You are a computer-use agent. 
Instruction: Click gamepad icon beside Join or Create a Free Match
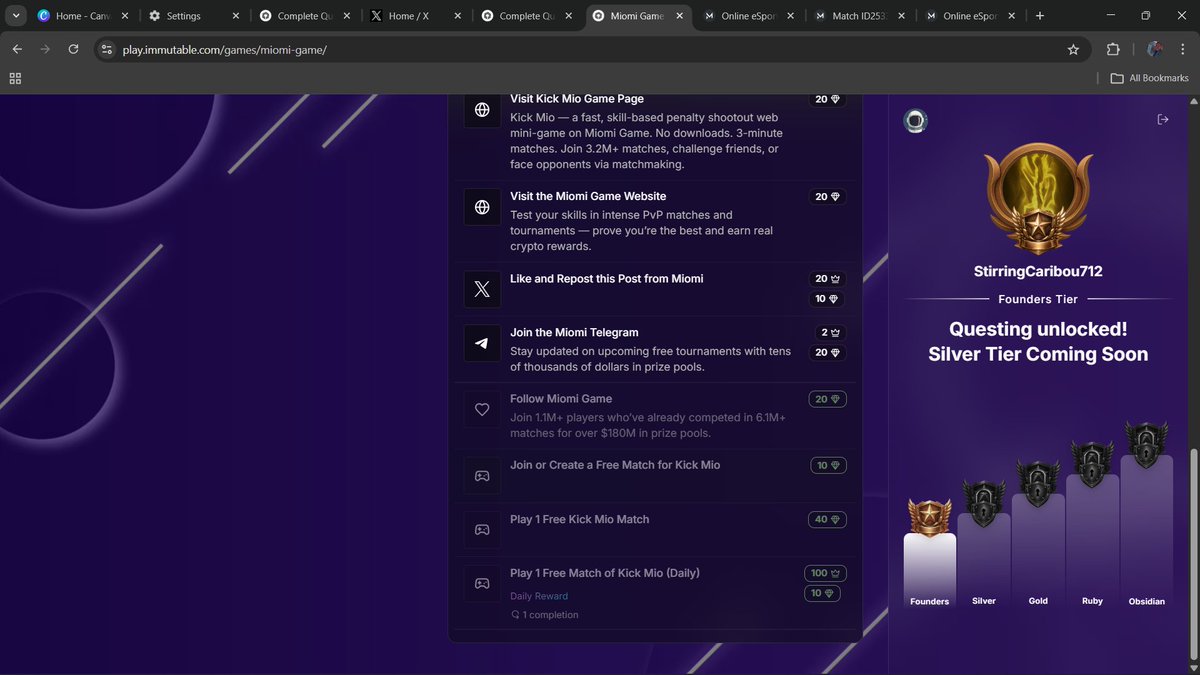pyautogui.click(x=482, y=475)
